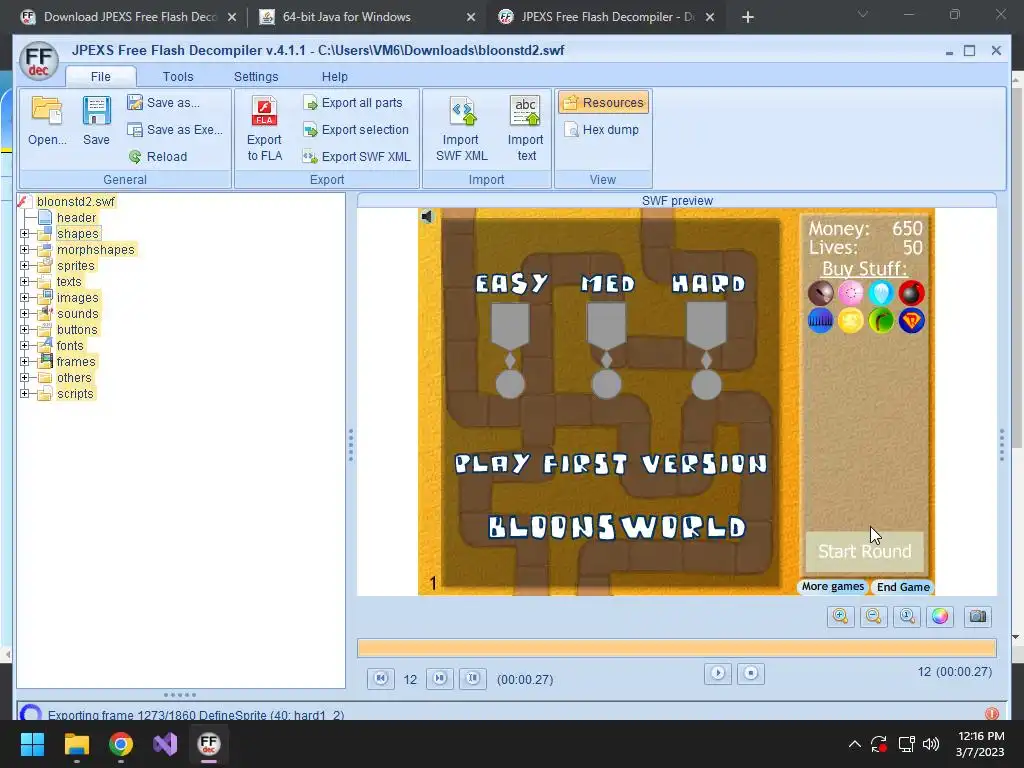Go to the previous frame
Screen dimensions: 1024x768
(x=381, y=679)
